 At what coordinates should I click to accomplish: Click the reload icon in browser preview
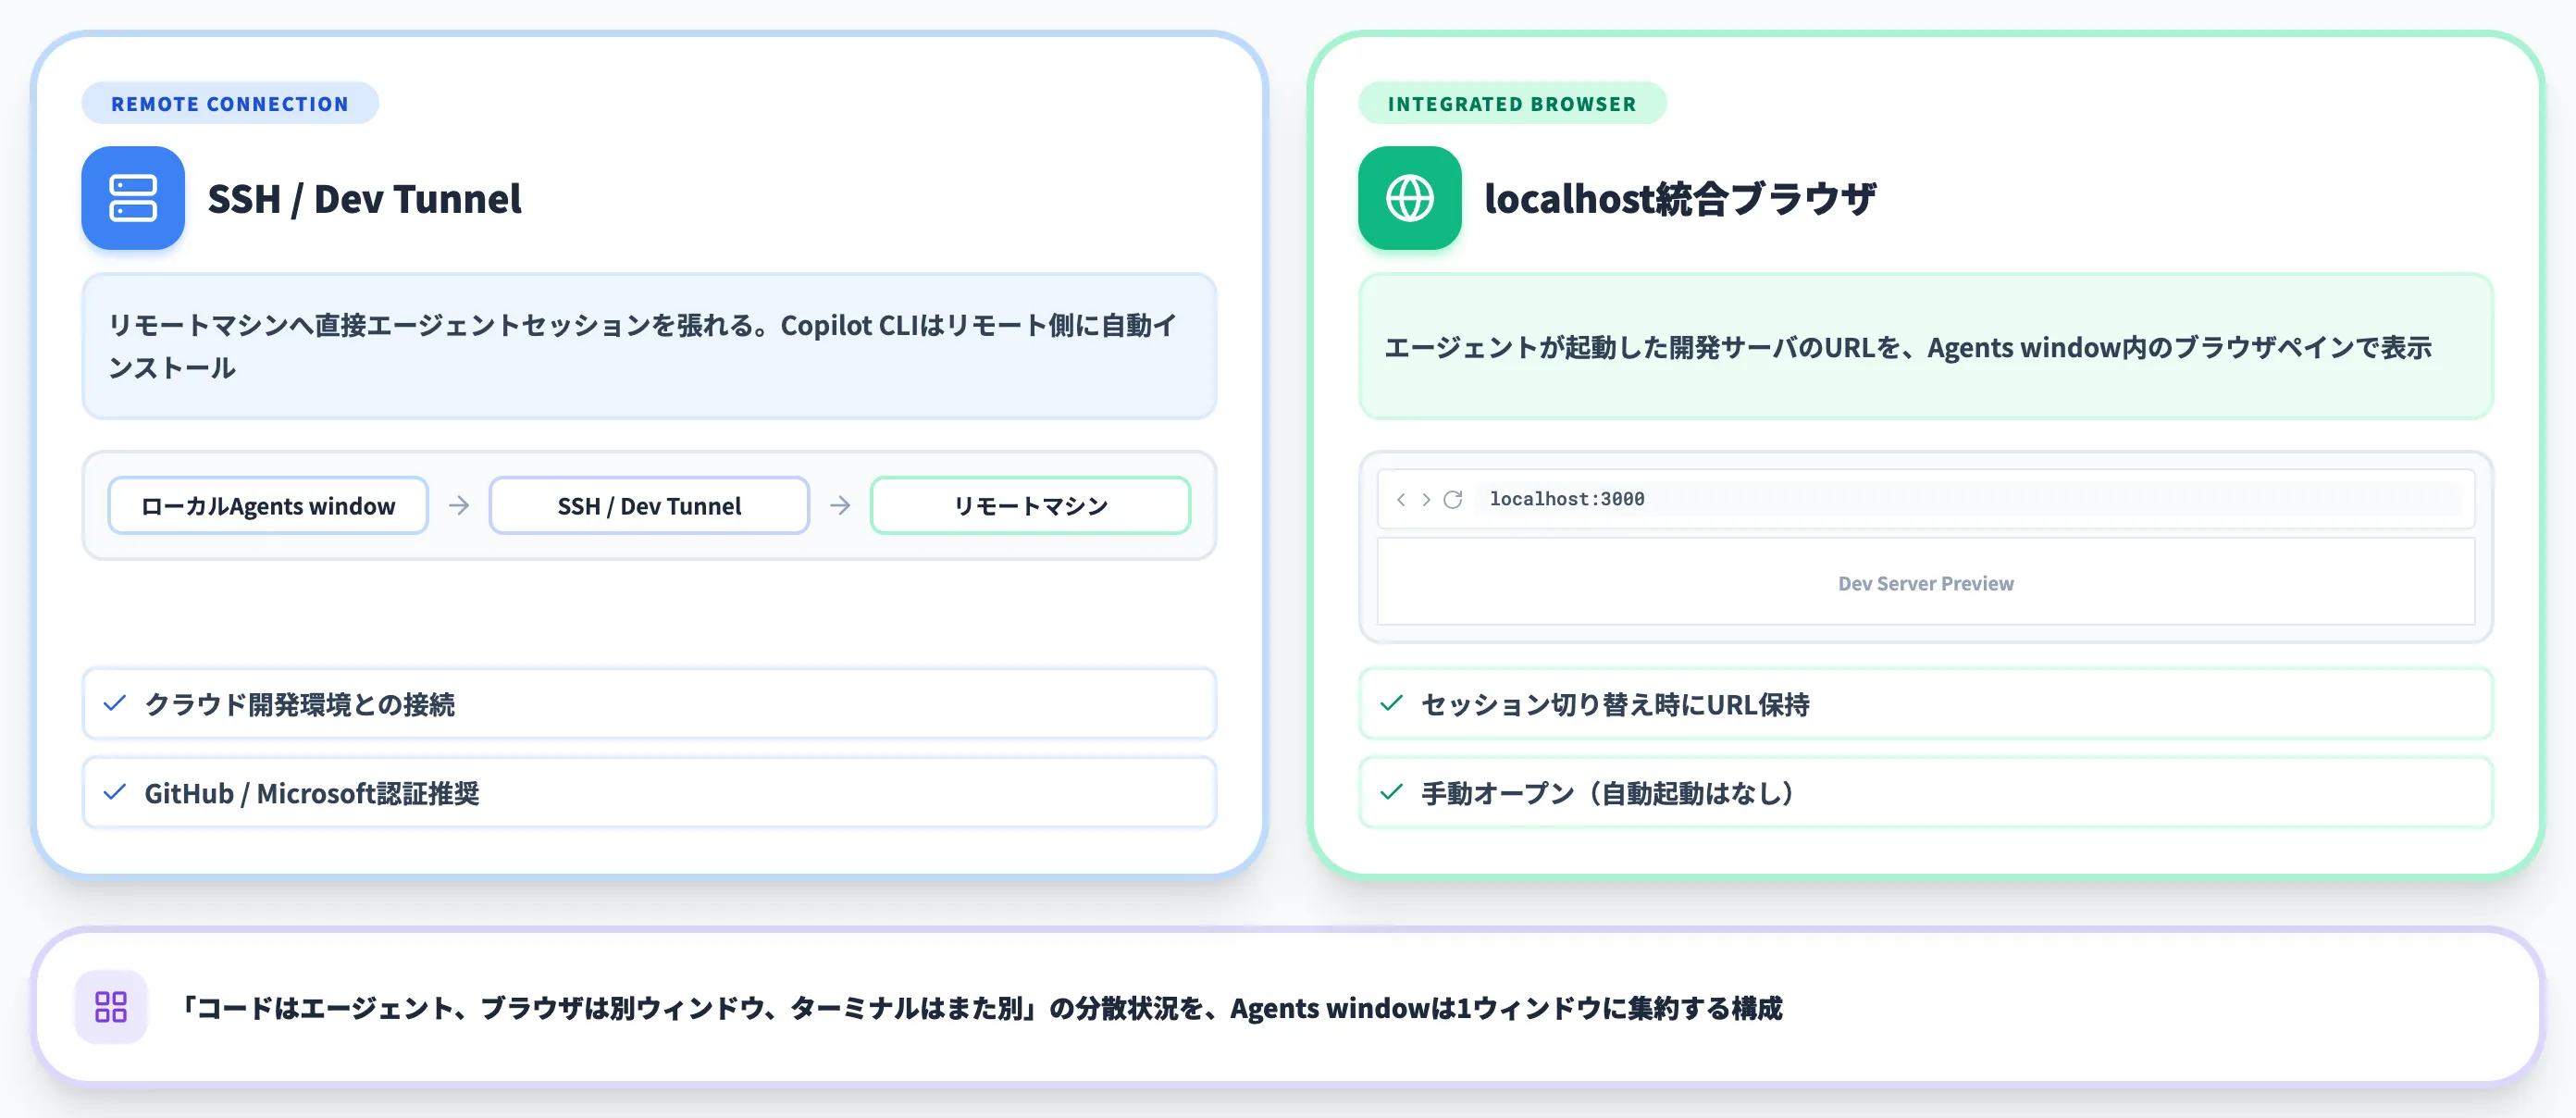[1453, 499]
